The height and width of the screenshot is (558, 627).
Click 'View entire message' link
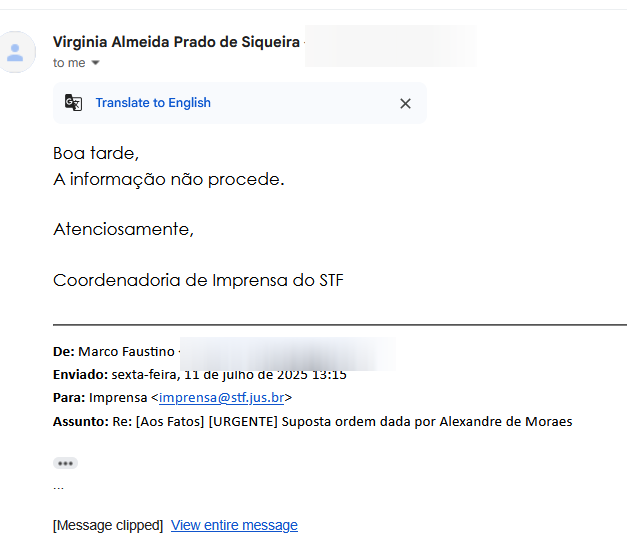pyautogui.click(x=234, y=525)
